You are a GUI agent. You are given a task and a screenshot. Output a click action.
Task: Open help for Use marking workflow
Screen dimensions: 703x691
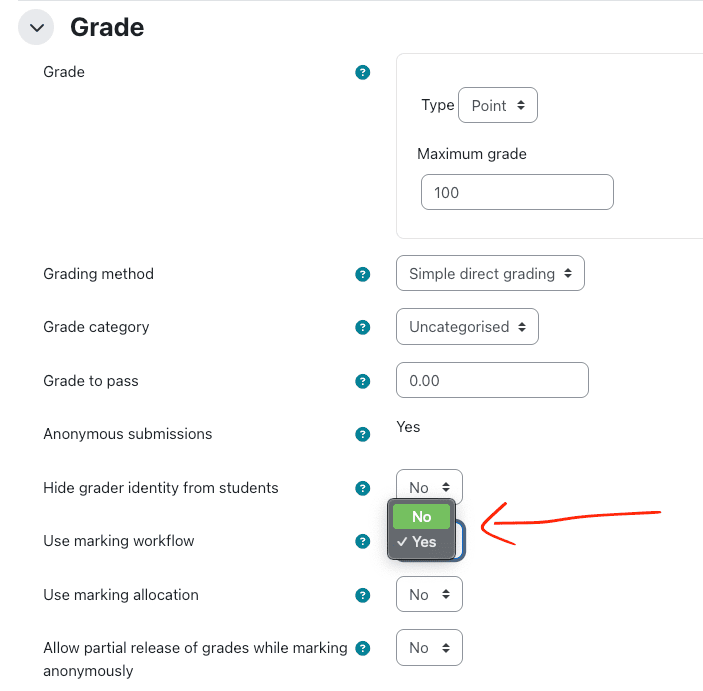[x=363, y=541]
